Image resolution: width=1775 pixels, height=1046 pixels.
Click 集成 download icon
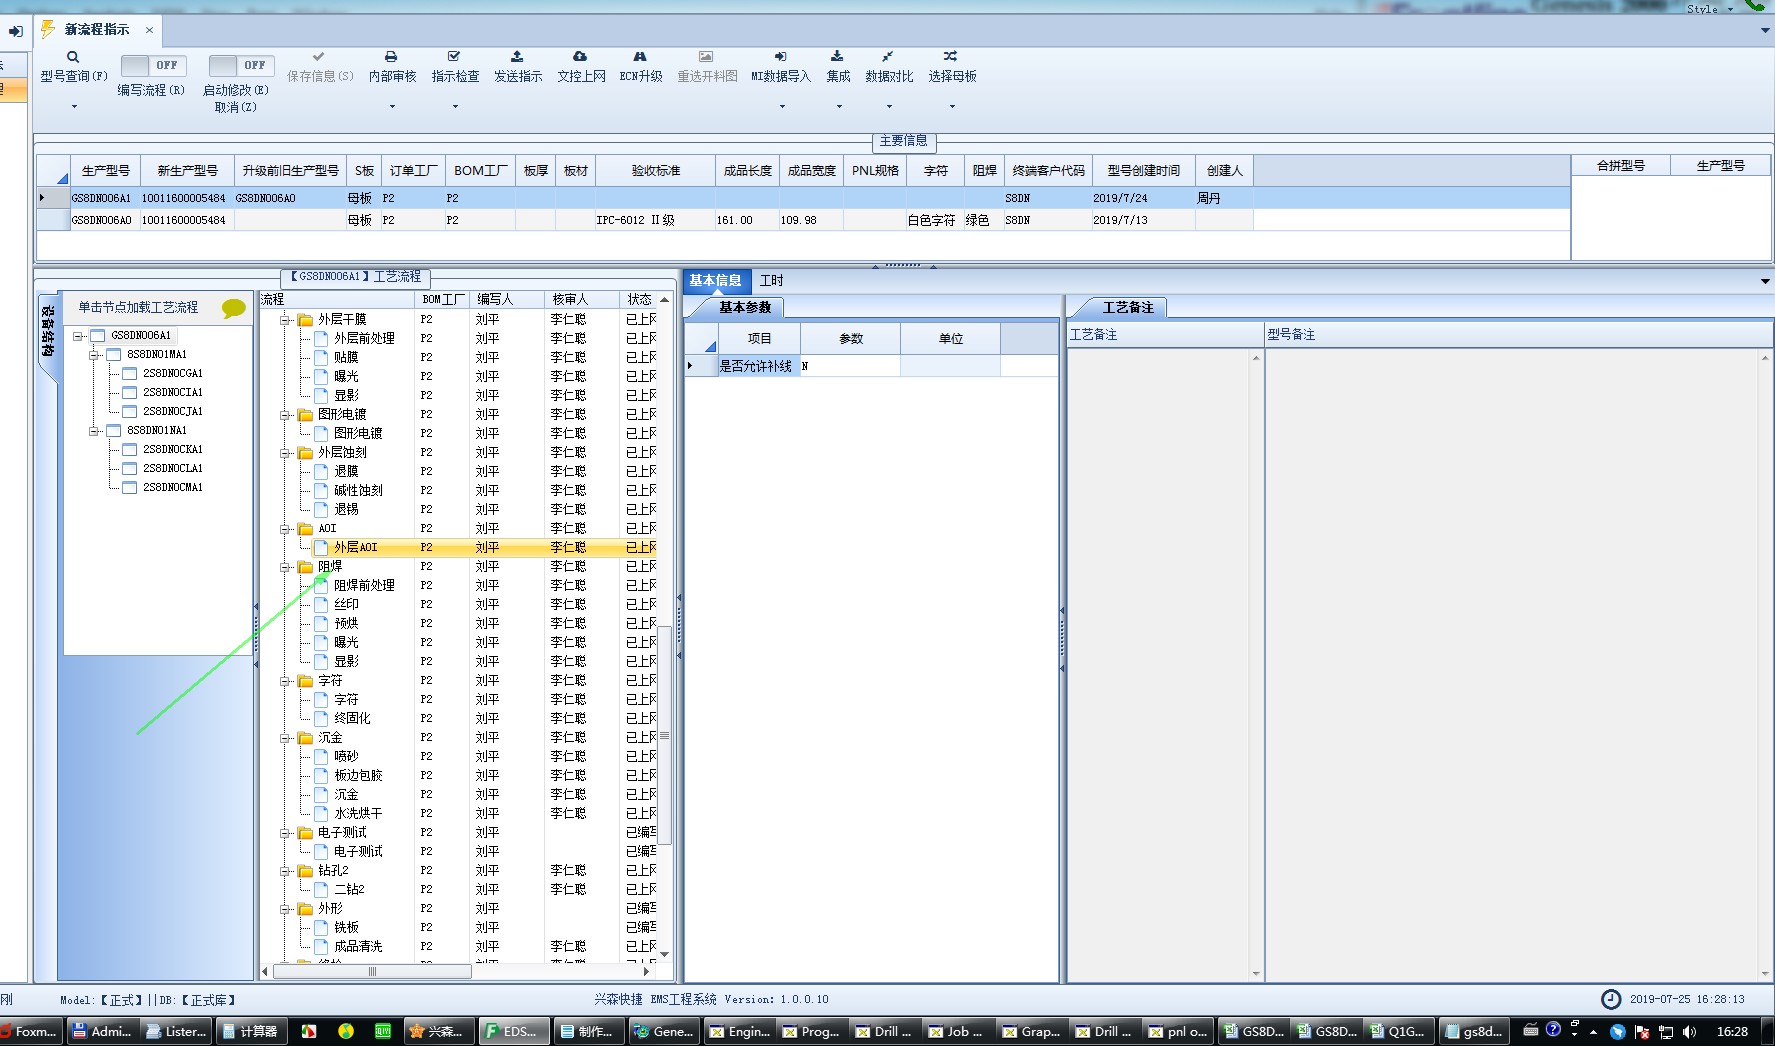(x=837, y=57)
